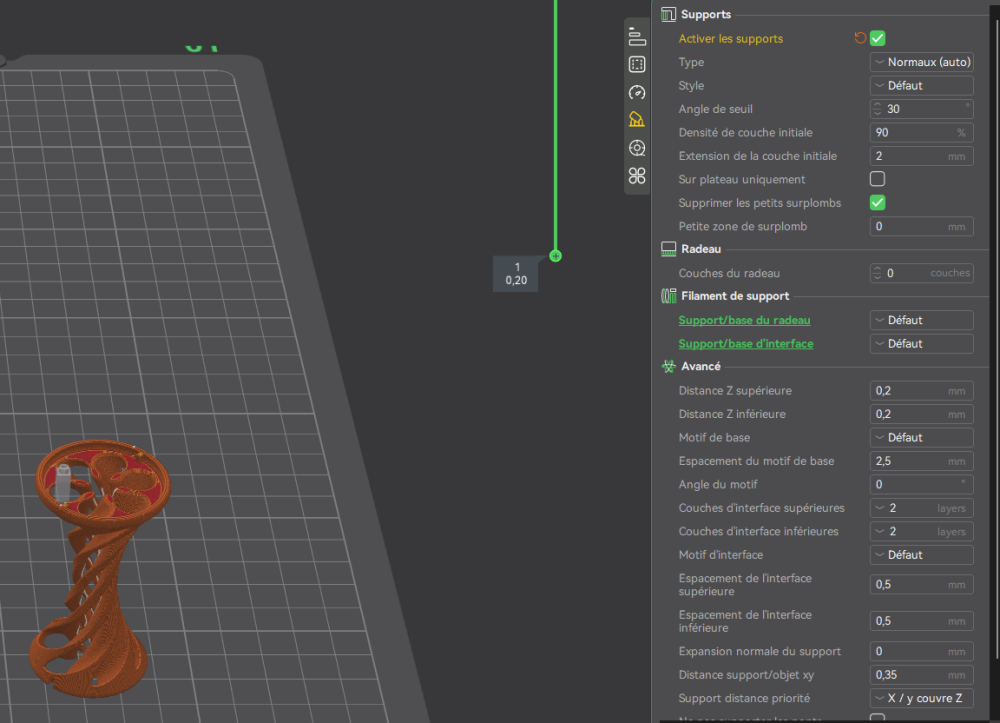Click the 'Support/base du radeau' green link

click(x=744, y=320)
